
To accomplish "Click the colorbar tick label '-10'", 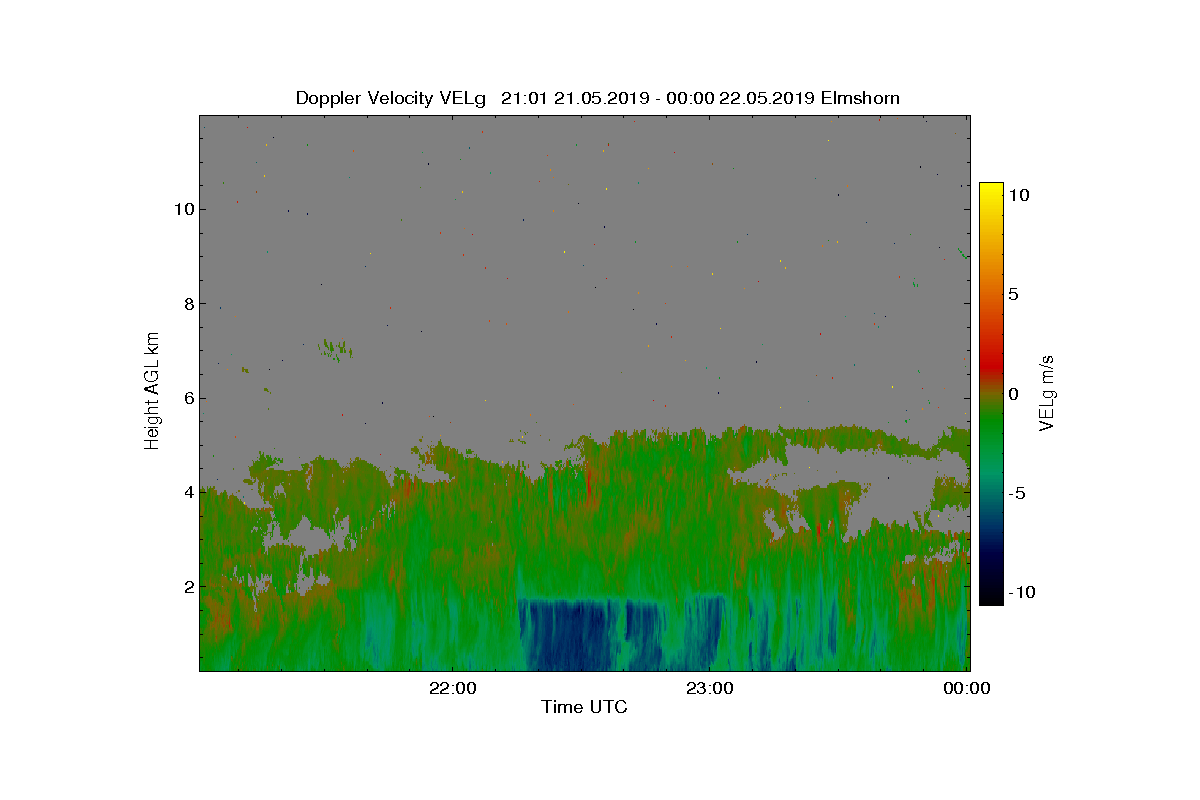I will click(1021, 592).
